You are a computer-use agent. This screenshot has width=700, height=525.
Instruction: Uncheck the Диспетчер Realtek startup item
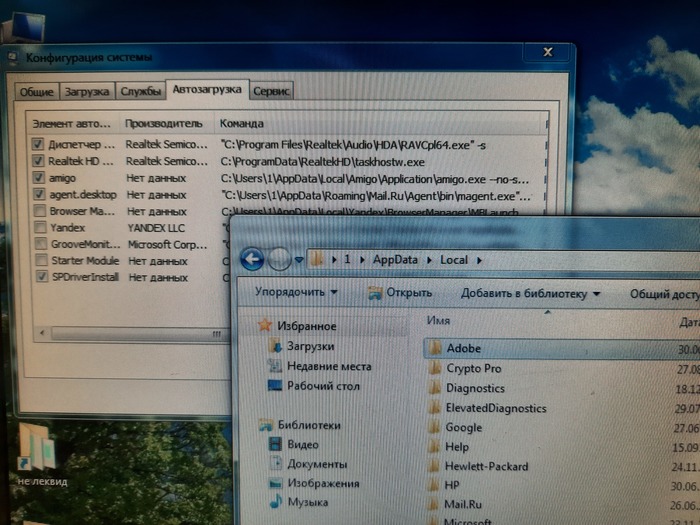pos(38,144)
